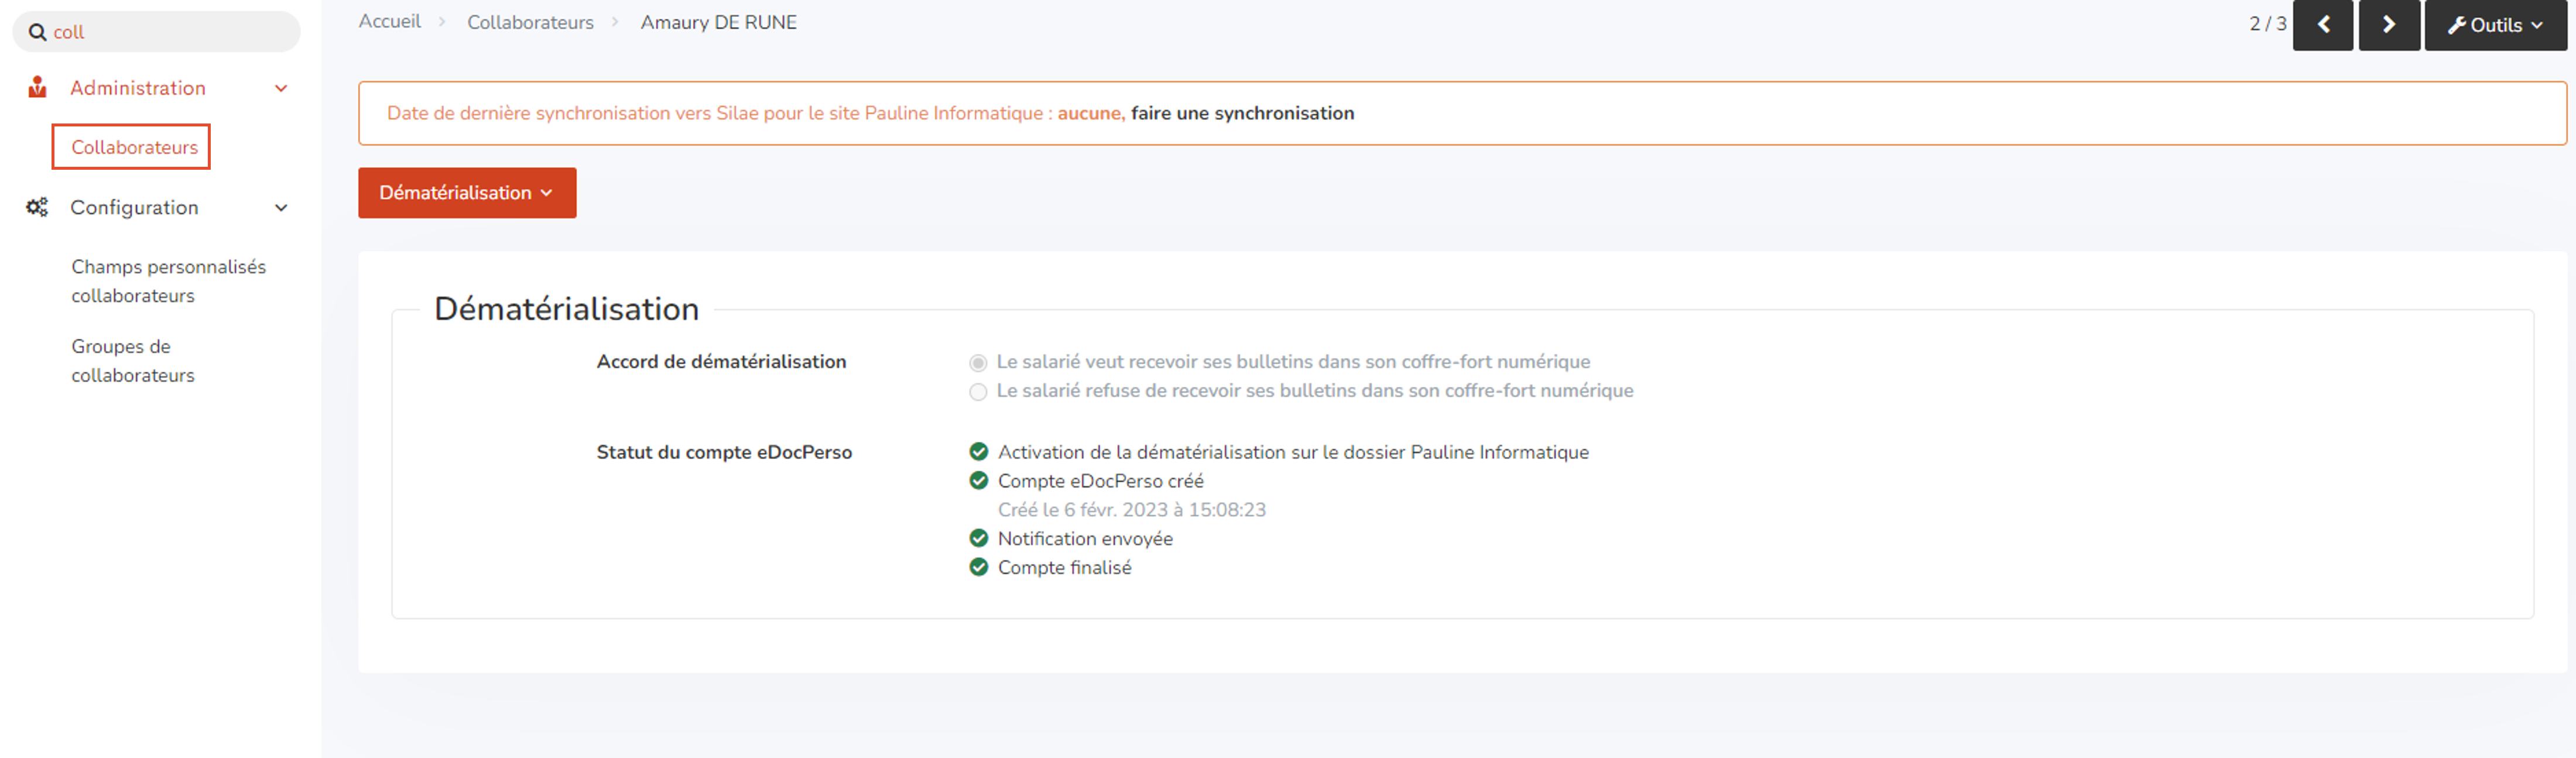This screenshot has width=2576, height=758.
Task: Select 'Le salarié veut recevoir ses bulletins' radio
Action: (x=977, y=362)
